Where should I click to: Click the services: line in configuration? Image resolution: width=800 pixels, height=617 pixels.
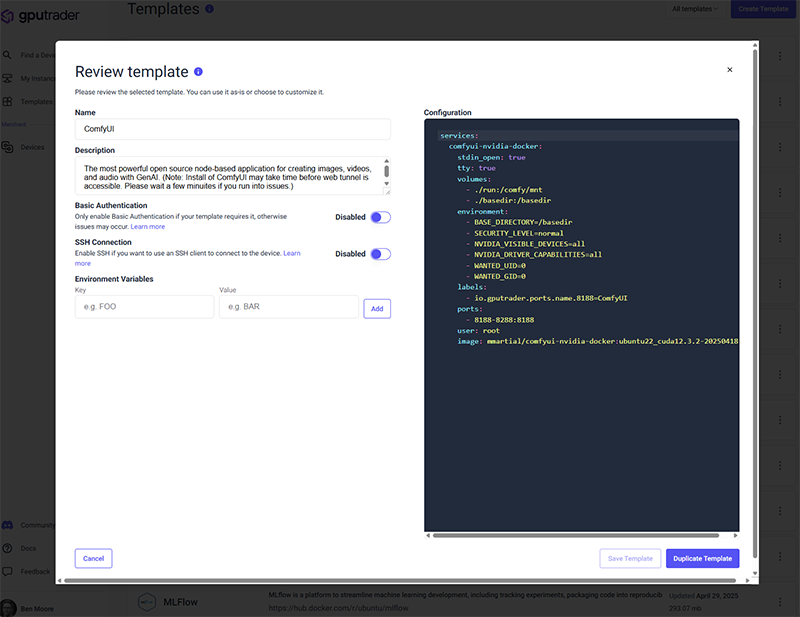pyautogui.click(x=459, y=136)
